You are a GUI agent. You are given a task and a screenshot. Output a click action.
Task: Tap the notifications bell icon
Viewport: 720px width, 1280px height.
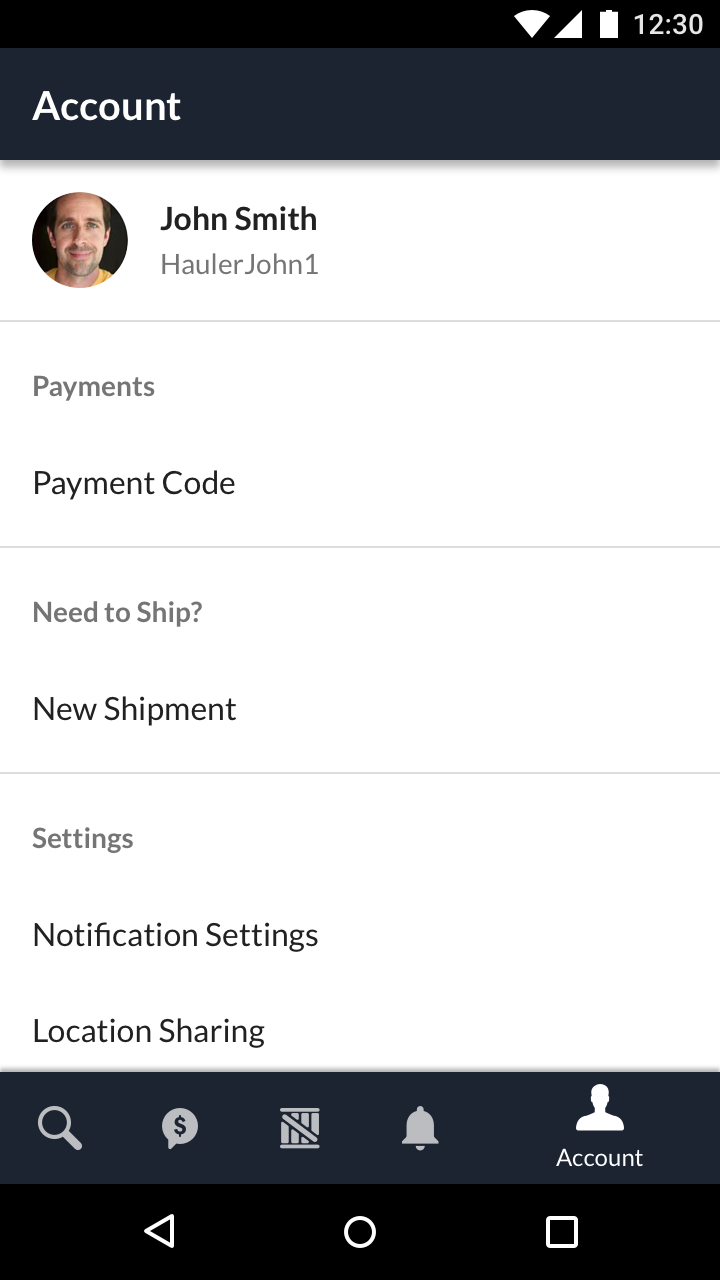click(x=420, y=1128)
